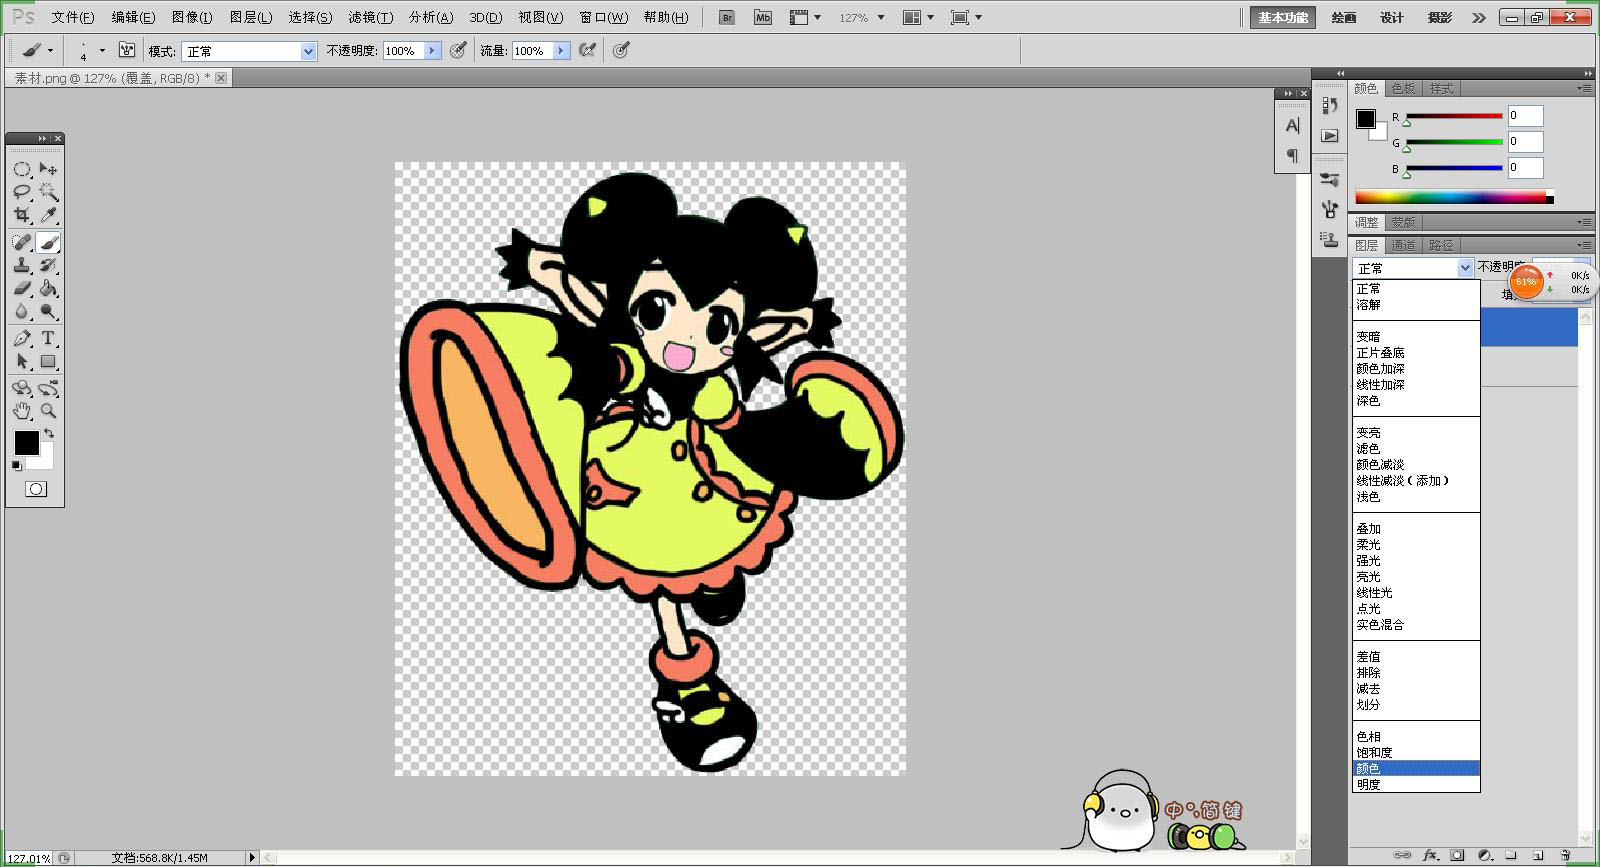Click the toolbox foreground color swatch

[x=27, y=443]
